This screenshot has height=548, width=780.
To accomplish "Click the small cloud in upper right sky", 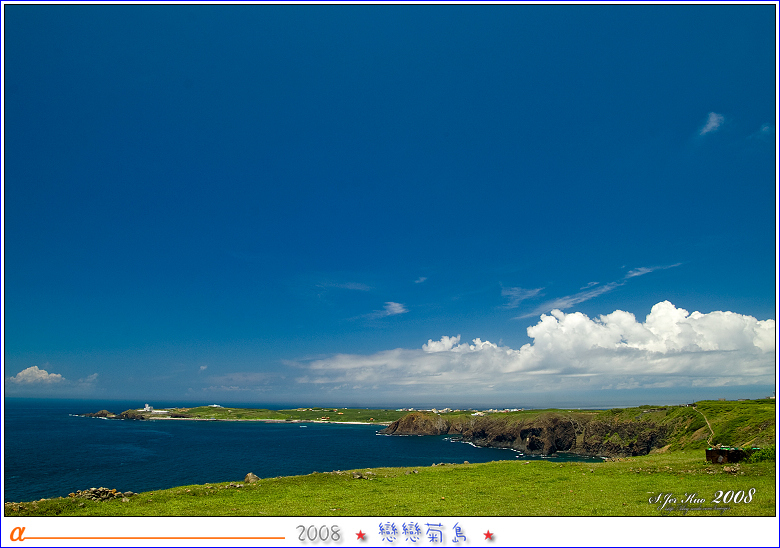I will click(x=711, y=123).
